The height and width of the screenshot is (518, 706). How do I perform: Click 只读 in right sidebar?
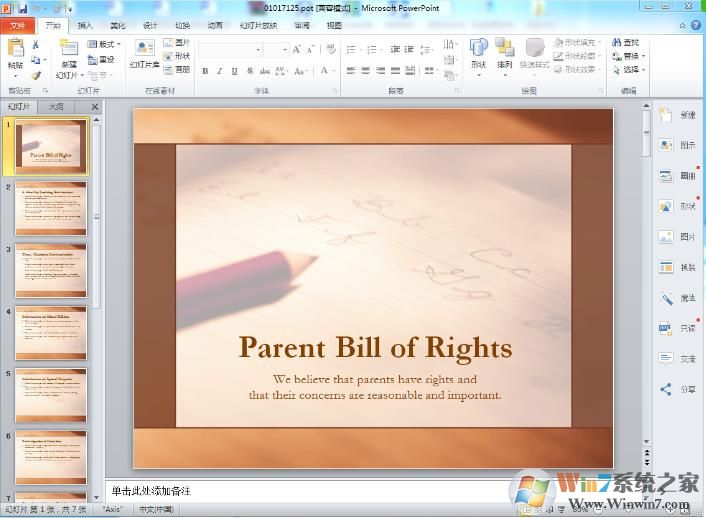coord(677,328)
